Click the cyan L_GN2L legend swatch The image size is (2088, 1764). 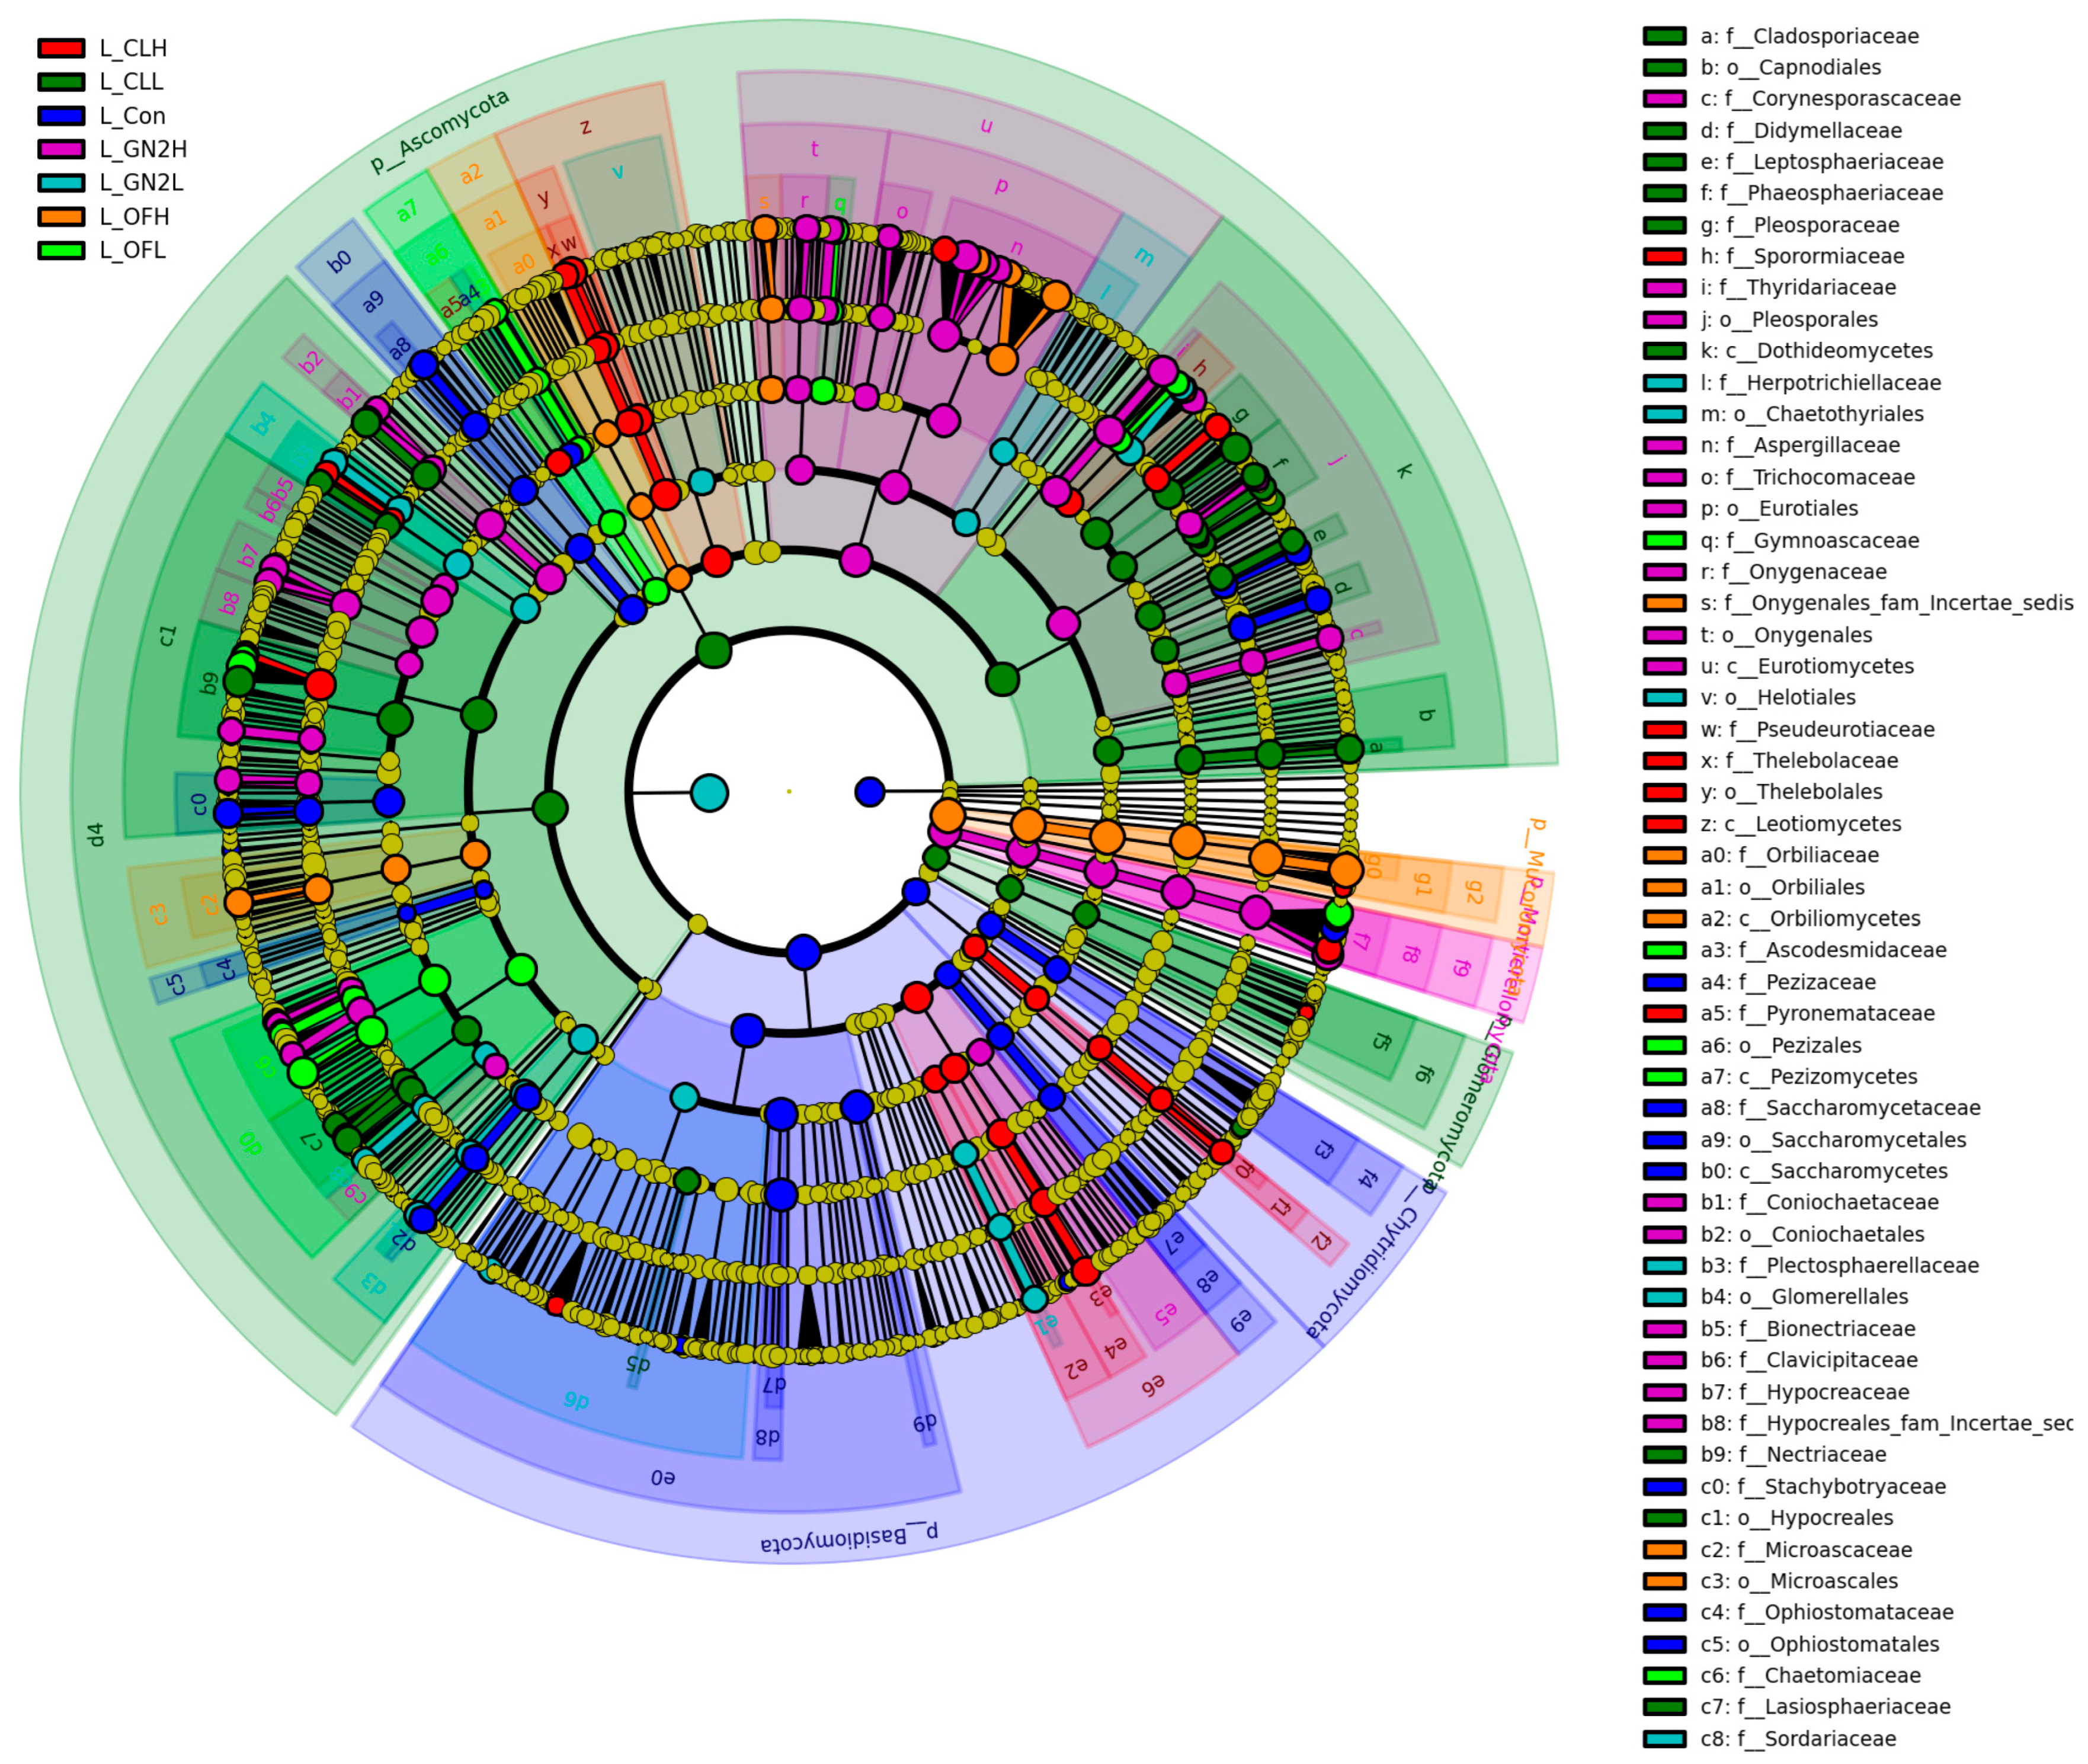[61, 183]
